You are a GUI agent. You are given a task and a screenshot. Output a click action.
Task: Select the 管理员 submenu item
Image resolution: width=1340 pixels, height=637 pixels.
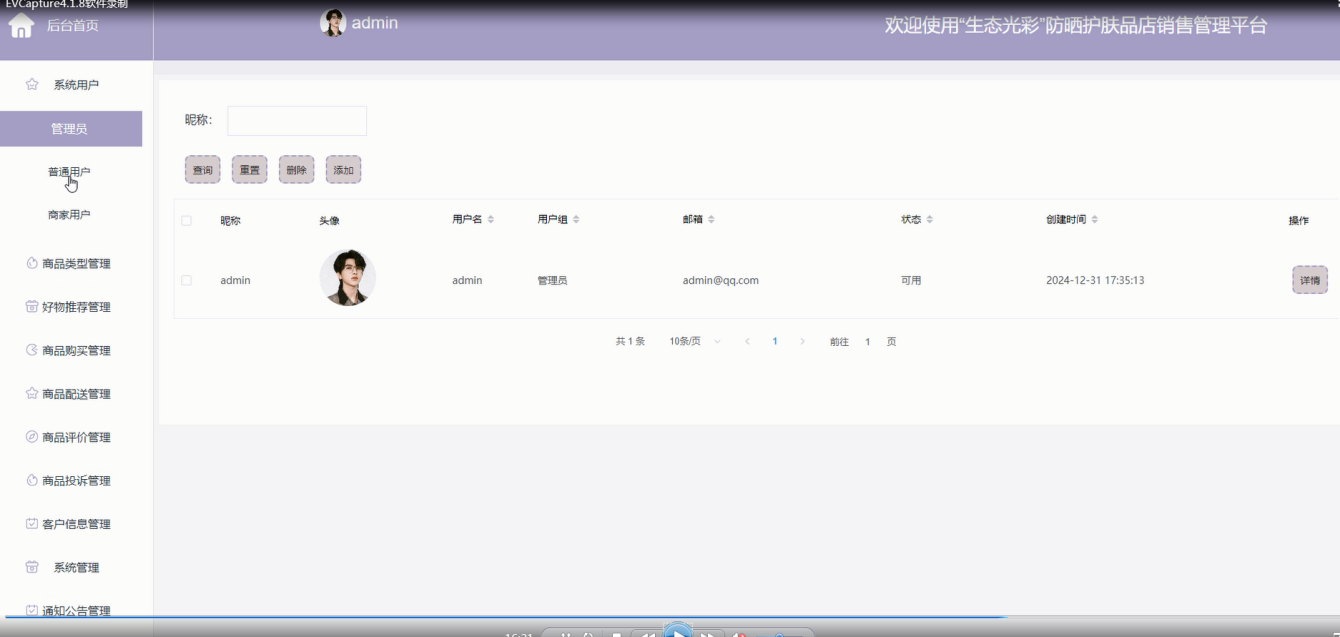point(71,129)
